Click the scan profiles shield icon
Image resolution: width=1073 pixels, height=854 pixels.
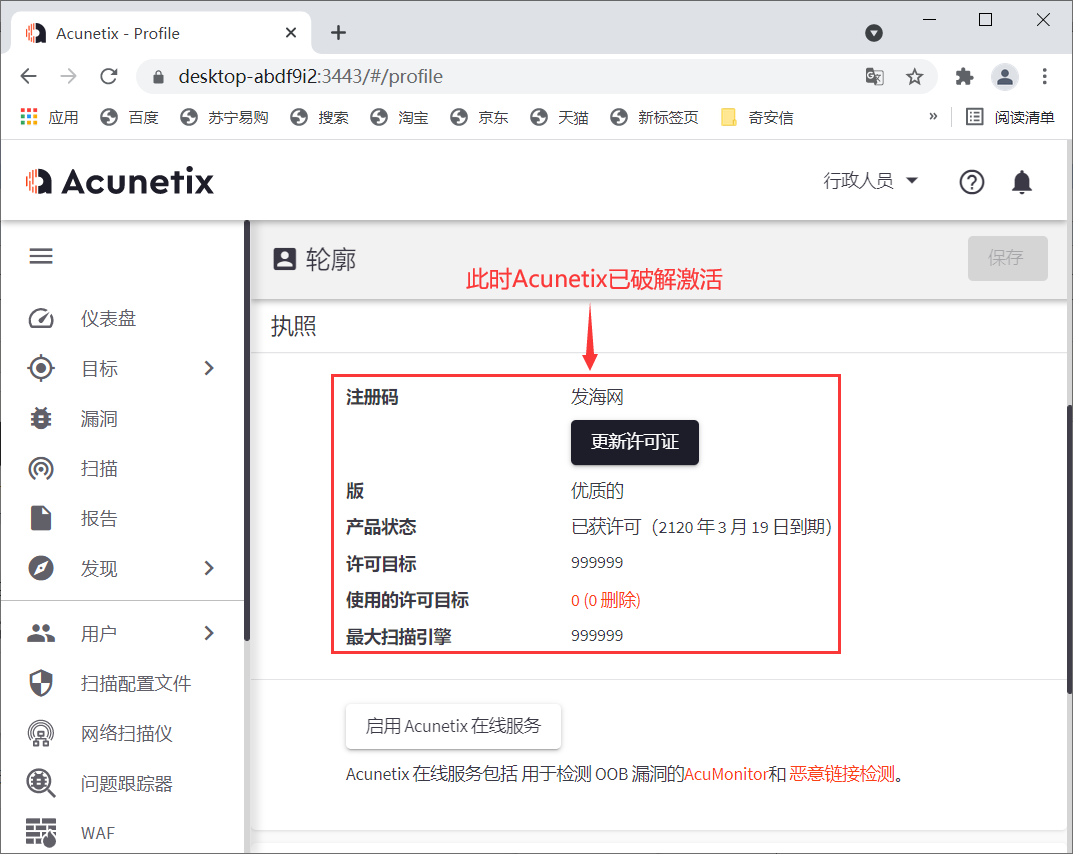click(x=41, y=683)
